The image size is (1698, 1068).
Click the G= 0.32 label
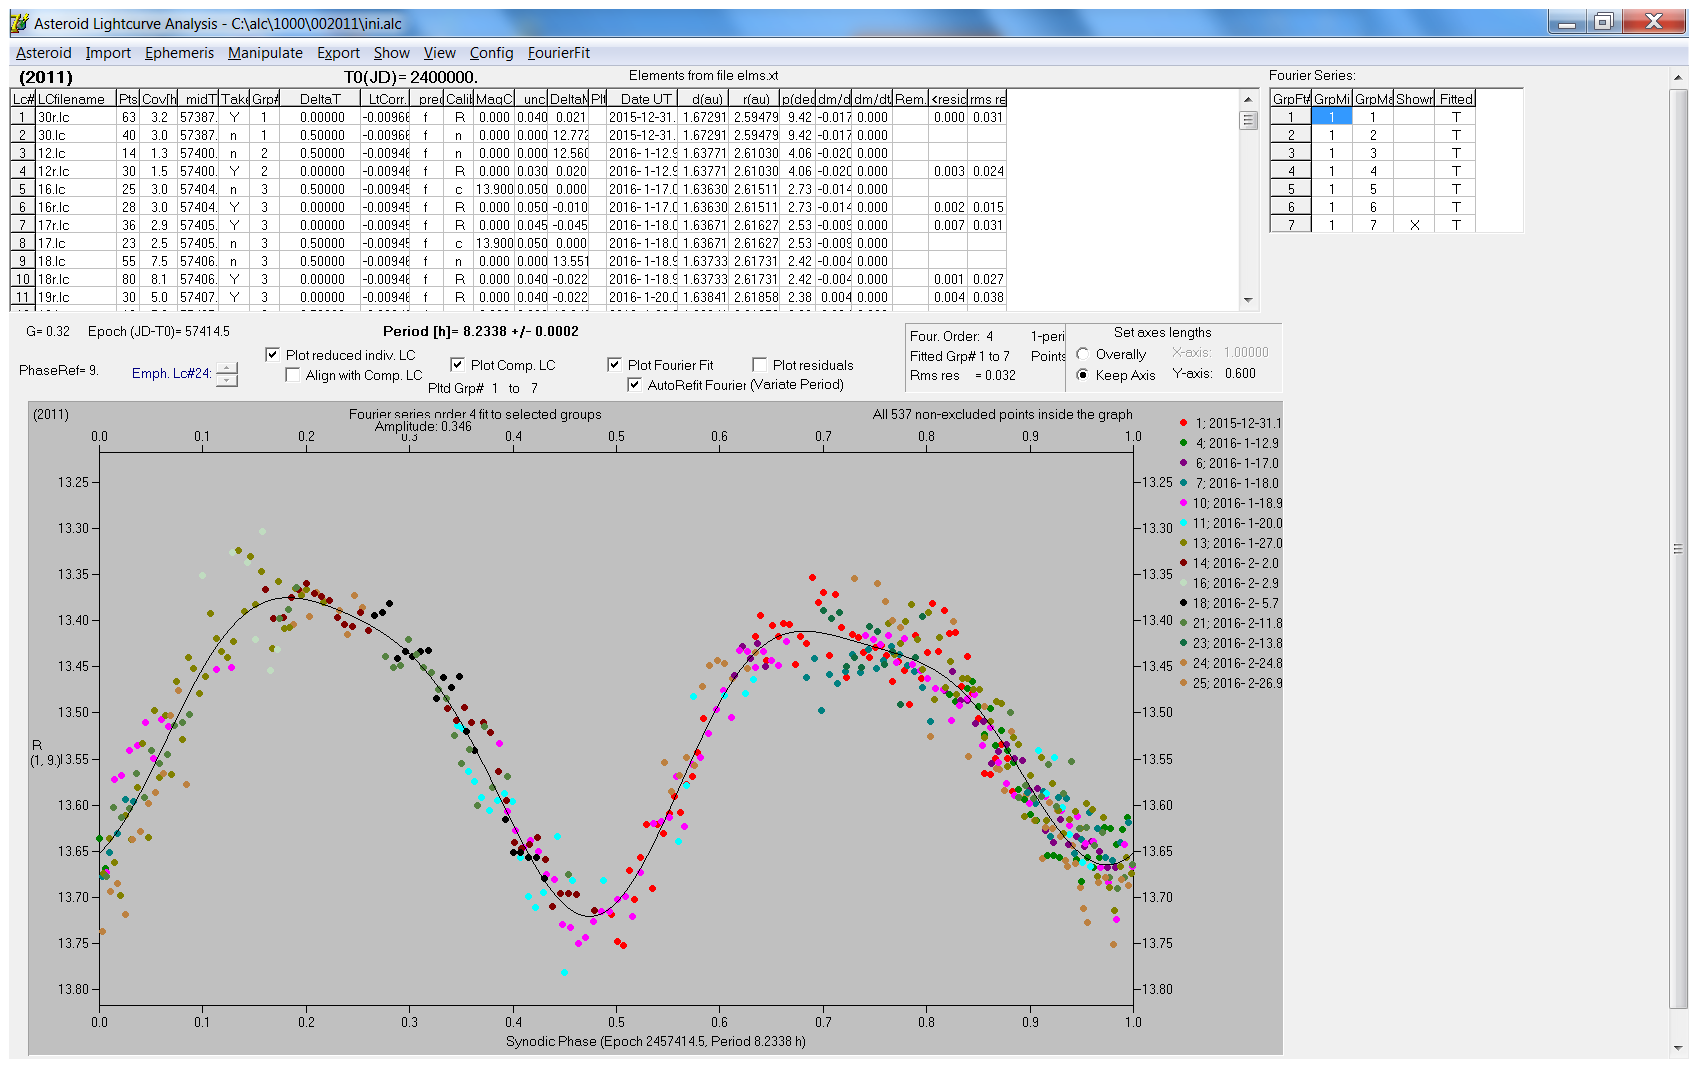coord(48,331)
